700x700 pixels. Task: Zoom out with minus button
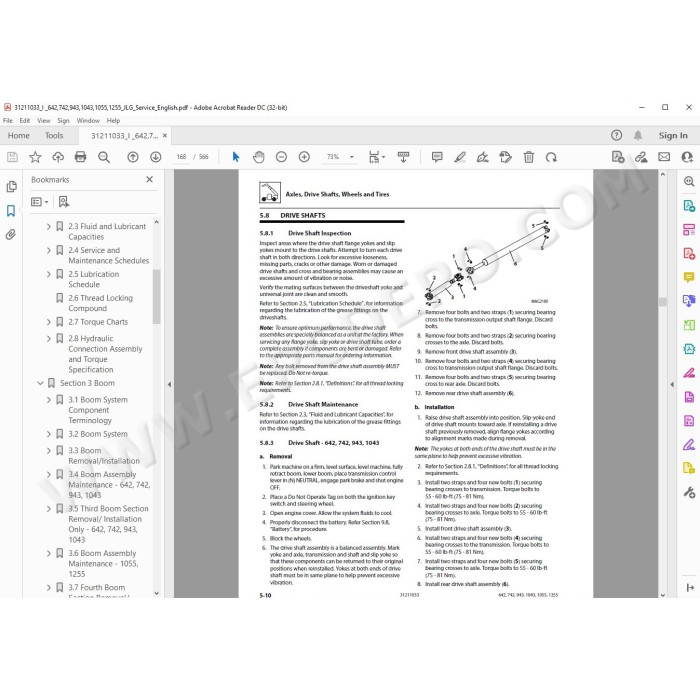click(x=281, y=157)
